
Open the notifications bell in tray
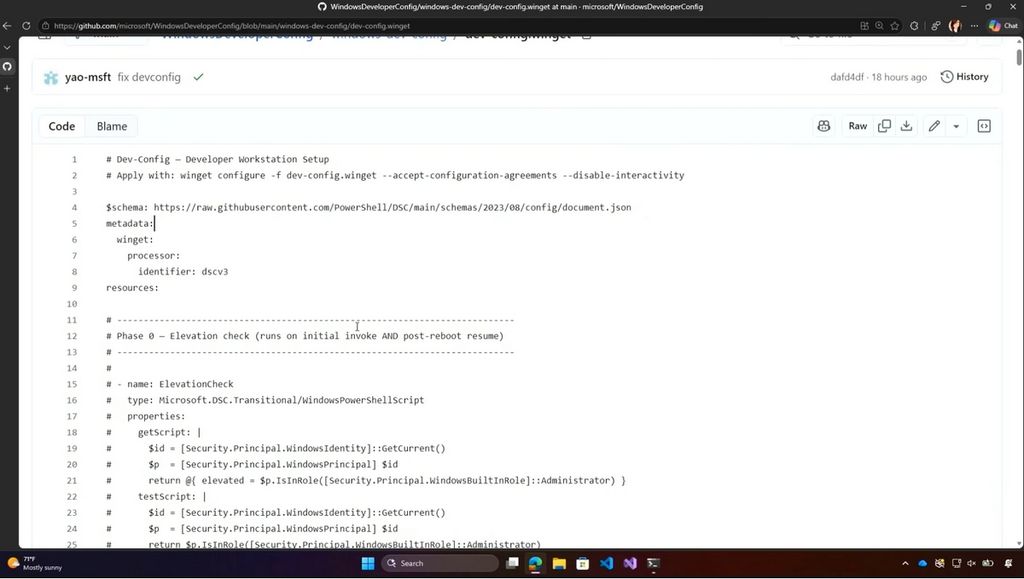coord(1008,563)
